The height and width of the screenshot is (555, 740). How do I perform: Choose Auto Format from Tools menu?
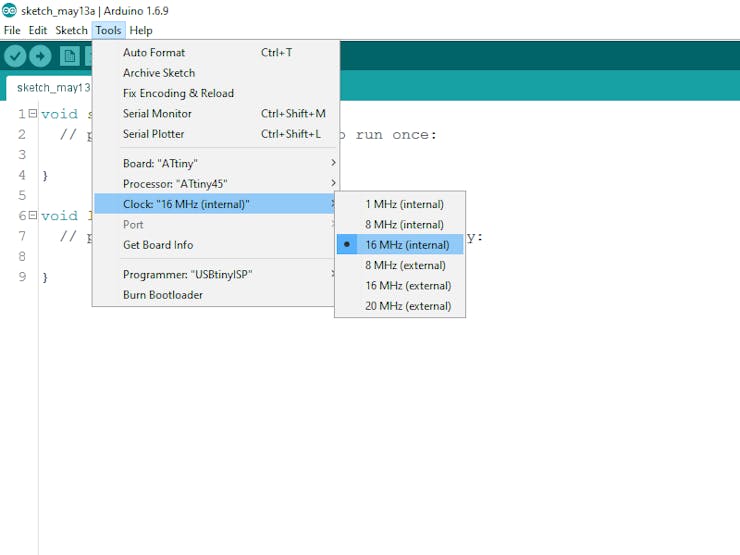coord(216,52)
